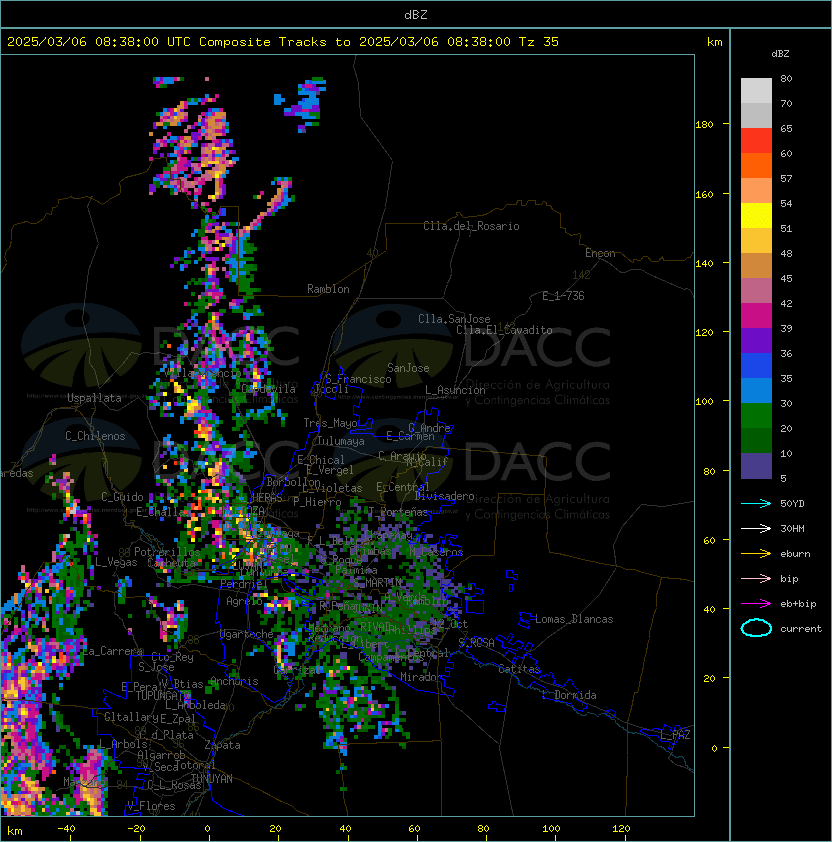This screenshot has height=842, width=832.
Task: Click the light blue 30-35 dBZ swatch
Action: coord(756,391)
